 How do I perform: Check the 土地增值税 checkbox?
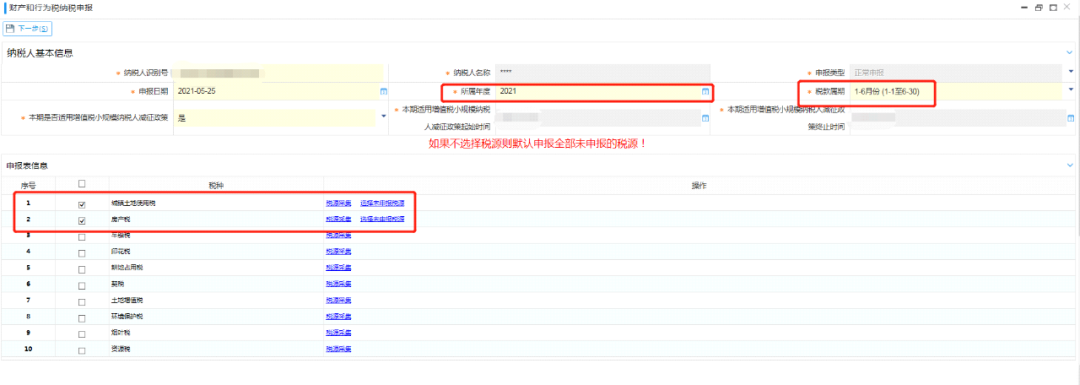coord(83,302)
